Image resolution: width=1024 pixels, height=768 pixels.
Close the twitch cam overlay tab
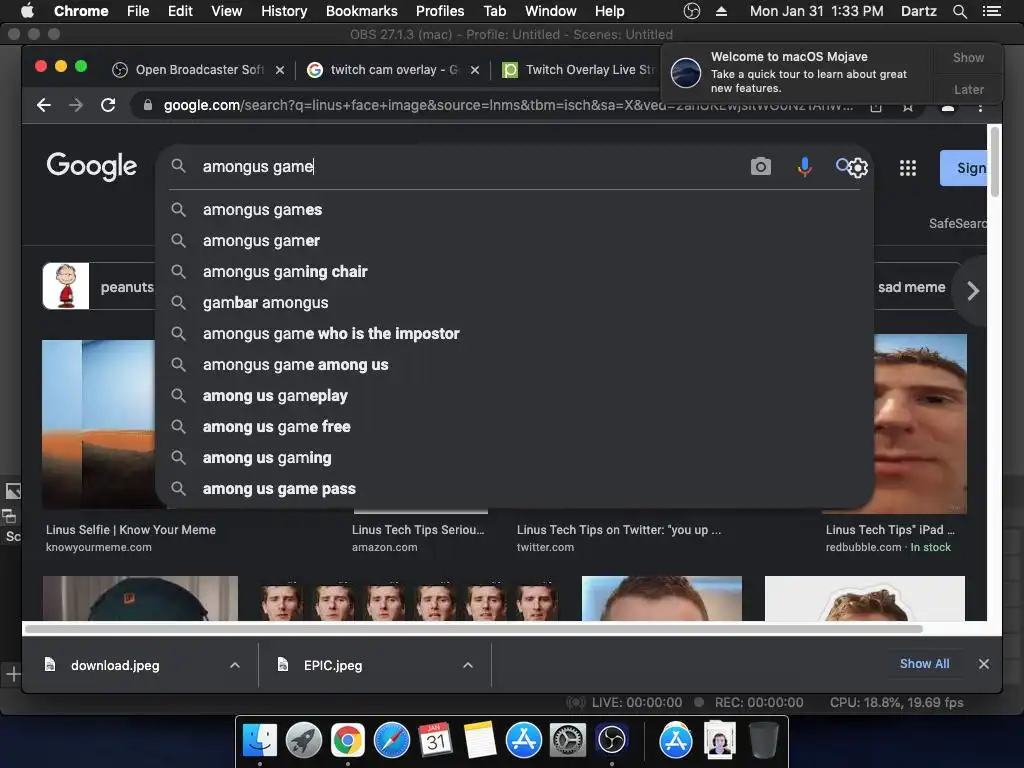click(475, 70)
